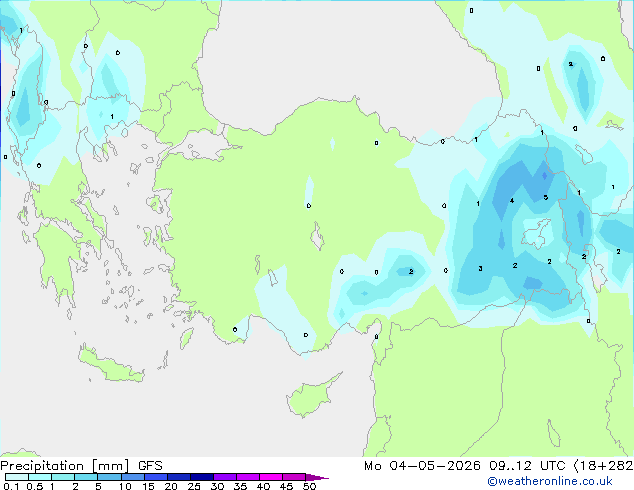Click the Crete island on the map
This screenshot has width=634, height=490.
111,366
